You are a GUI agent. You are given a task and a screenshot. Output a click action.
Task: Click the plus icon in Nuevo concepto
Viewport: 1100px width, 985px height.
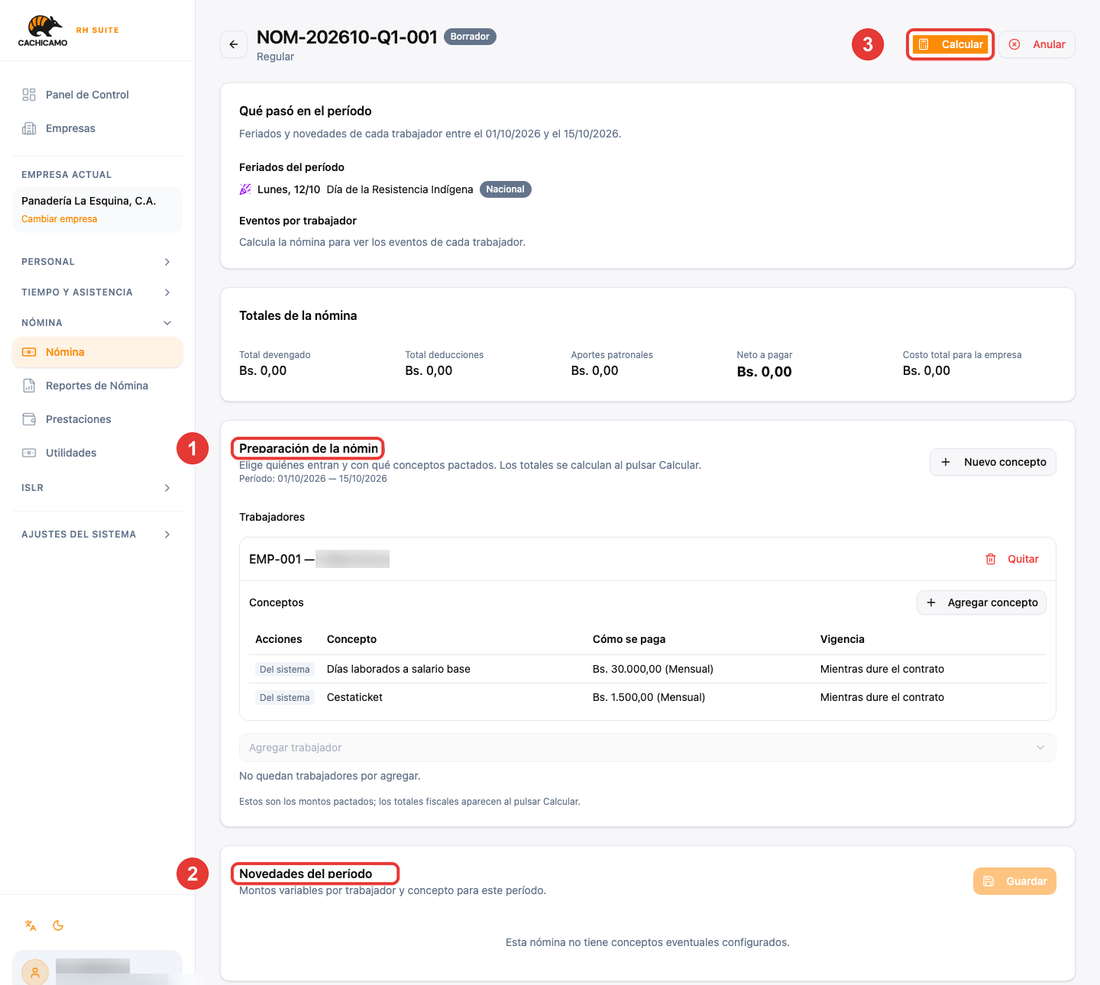coord(946,462)
